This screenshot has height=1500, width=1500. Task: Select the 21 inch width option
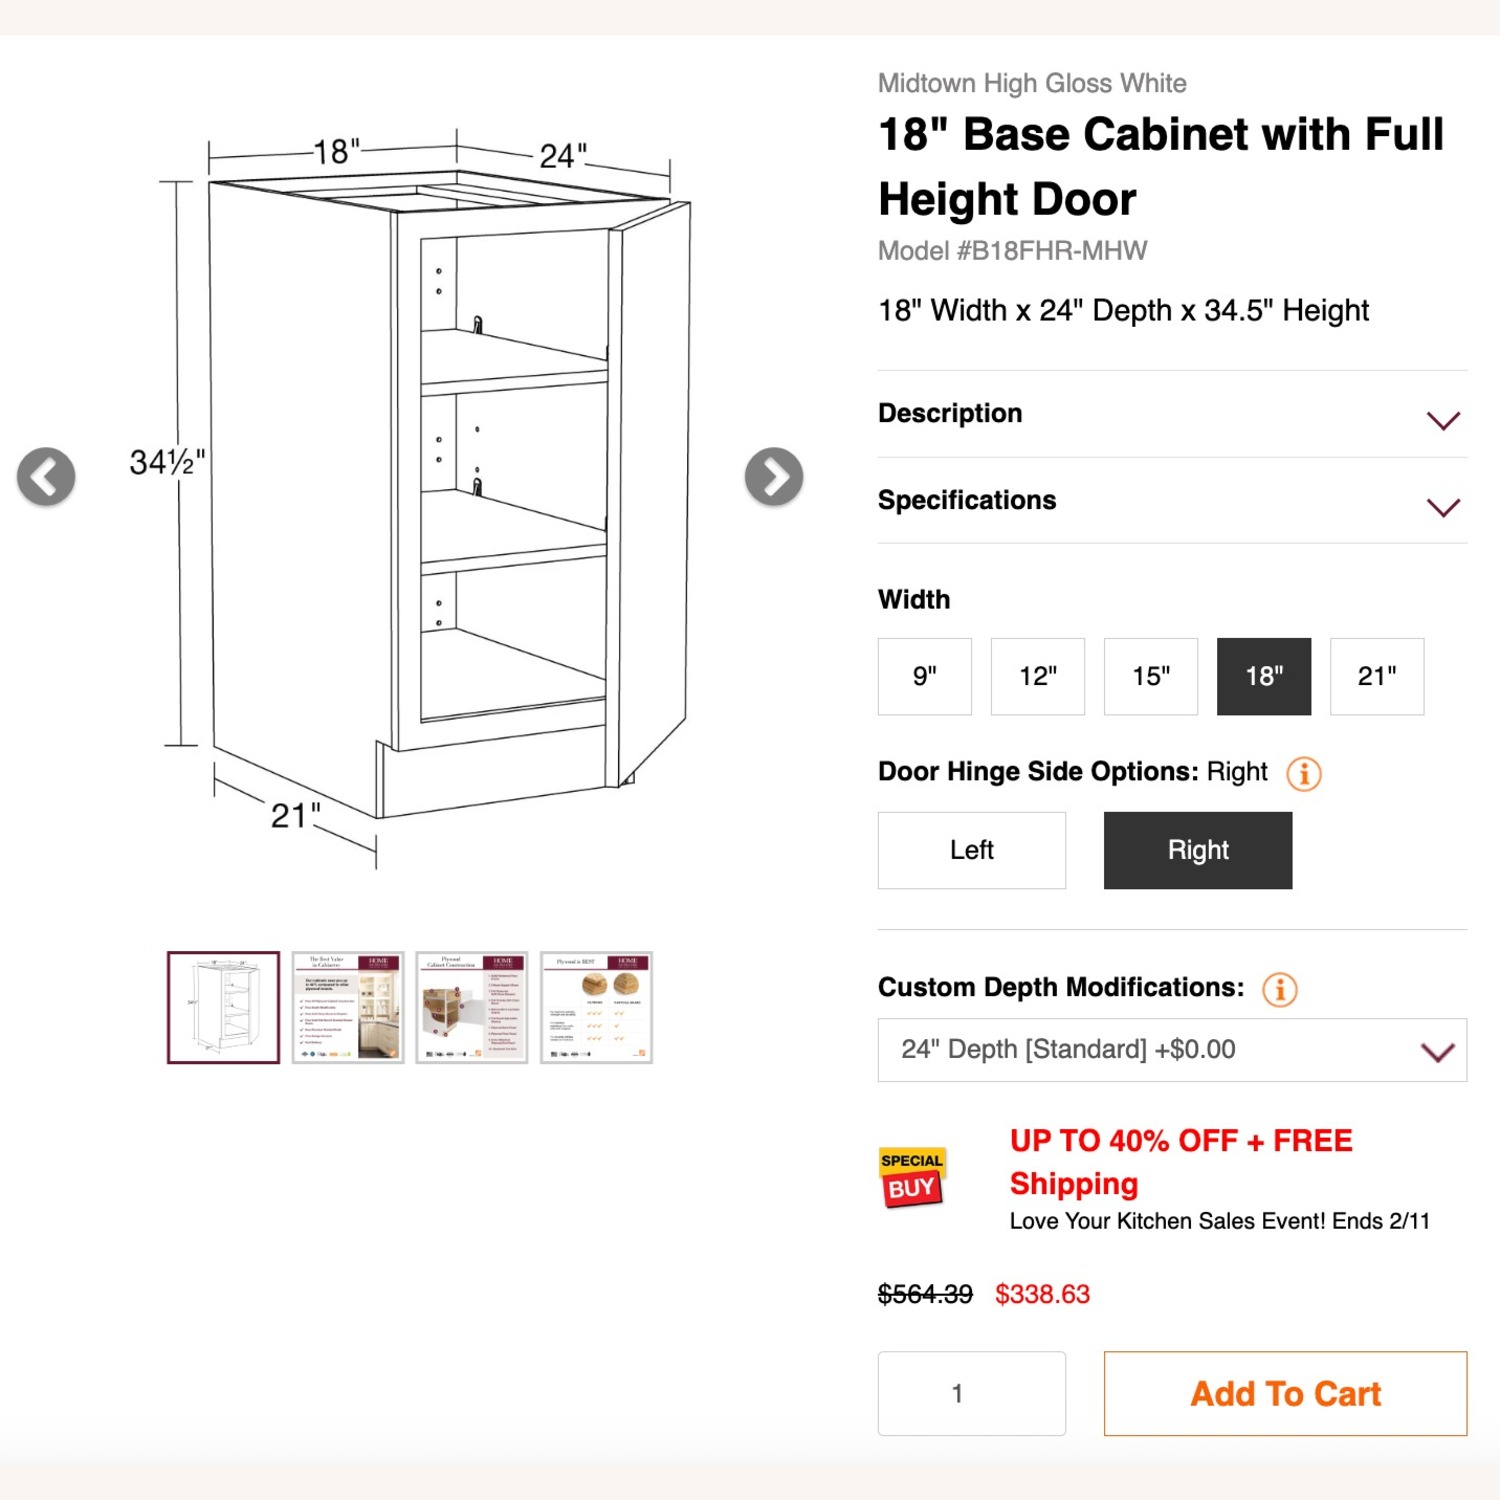[1377, 676]
